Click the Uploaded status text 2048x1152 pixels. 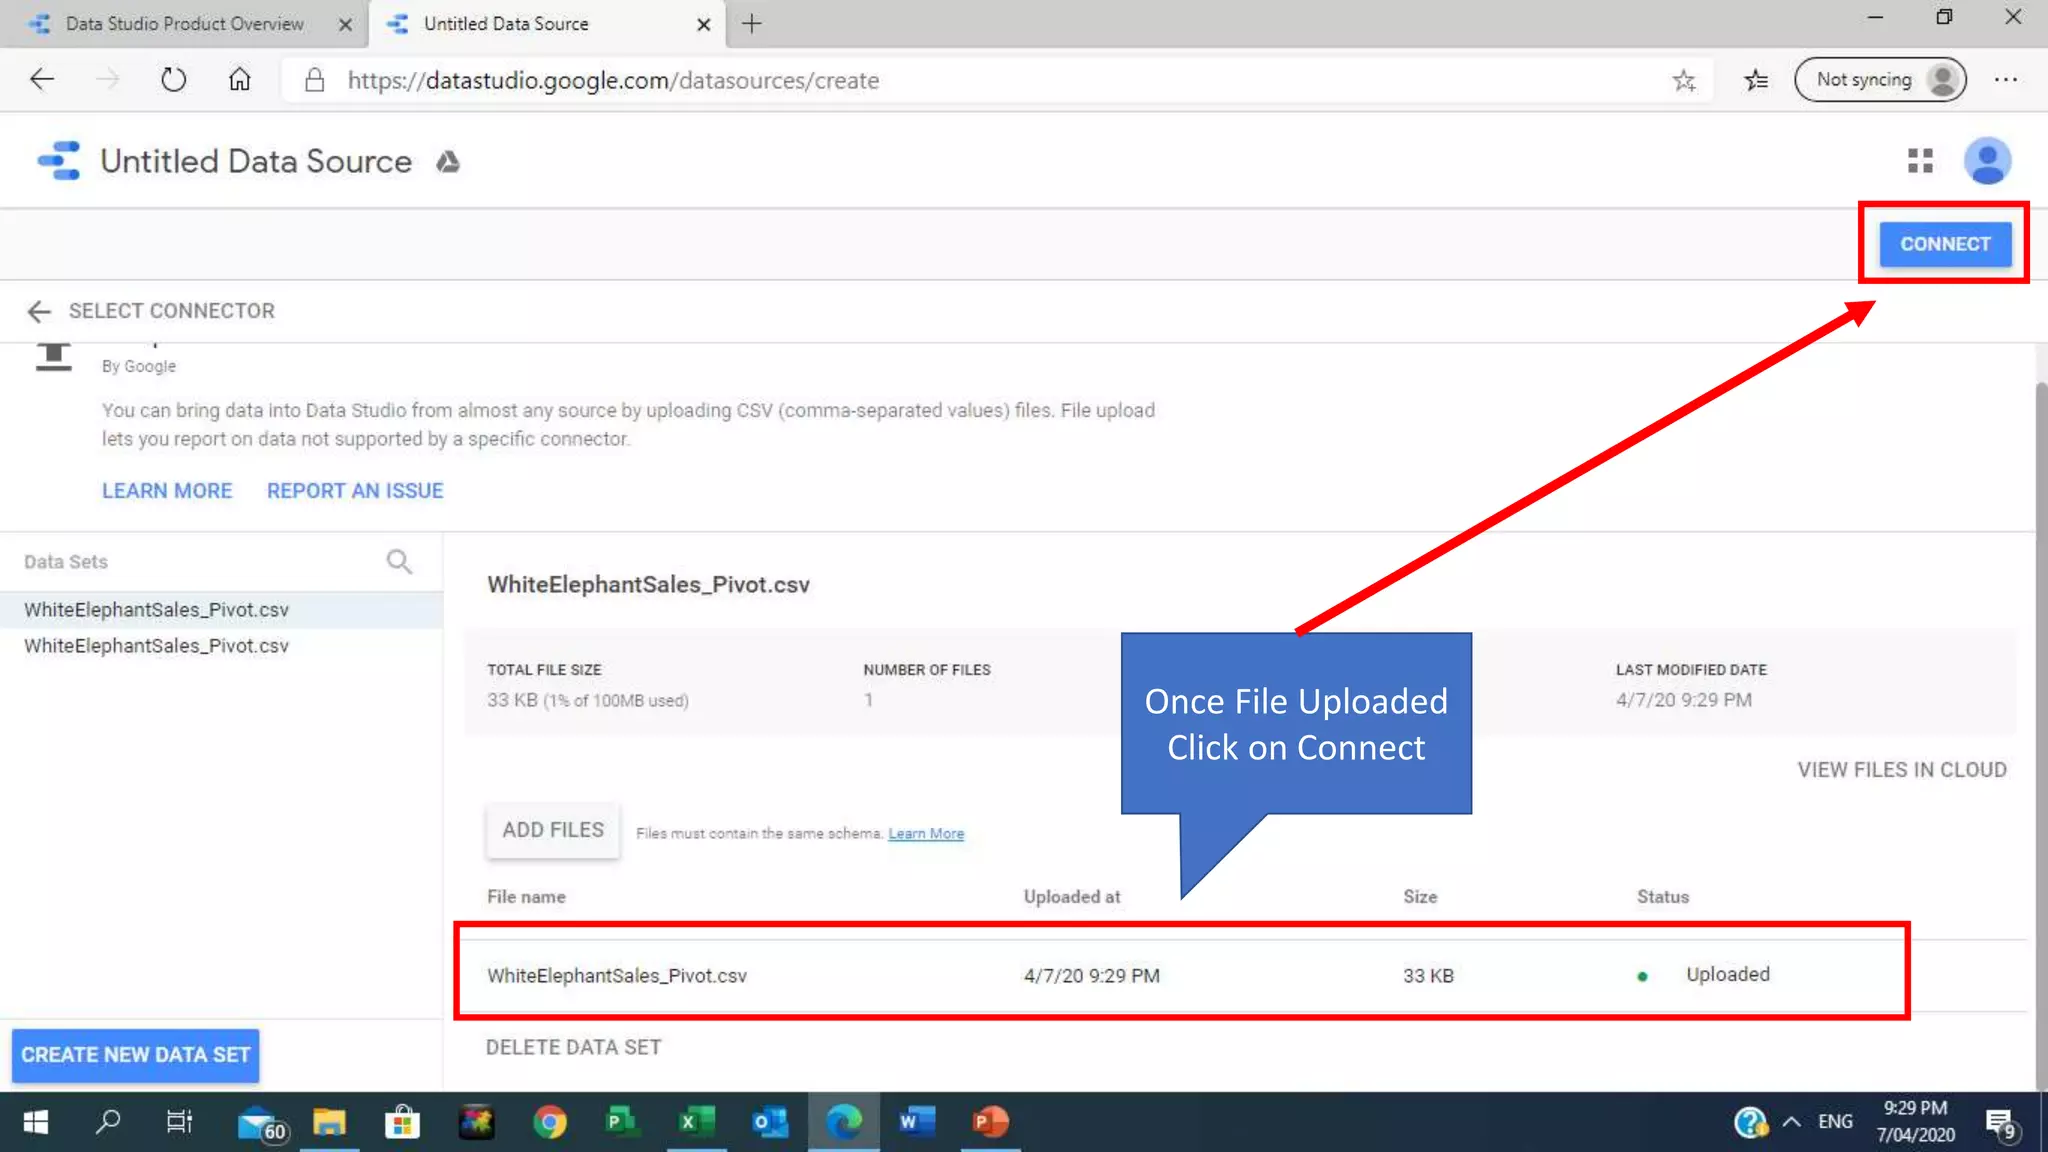(1728, 974)
